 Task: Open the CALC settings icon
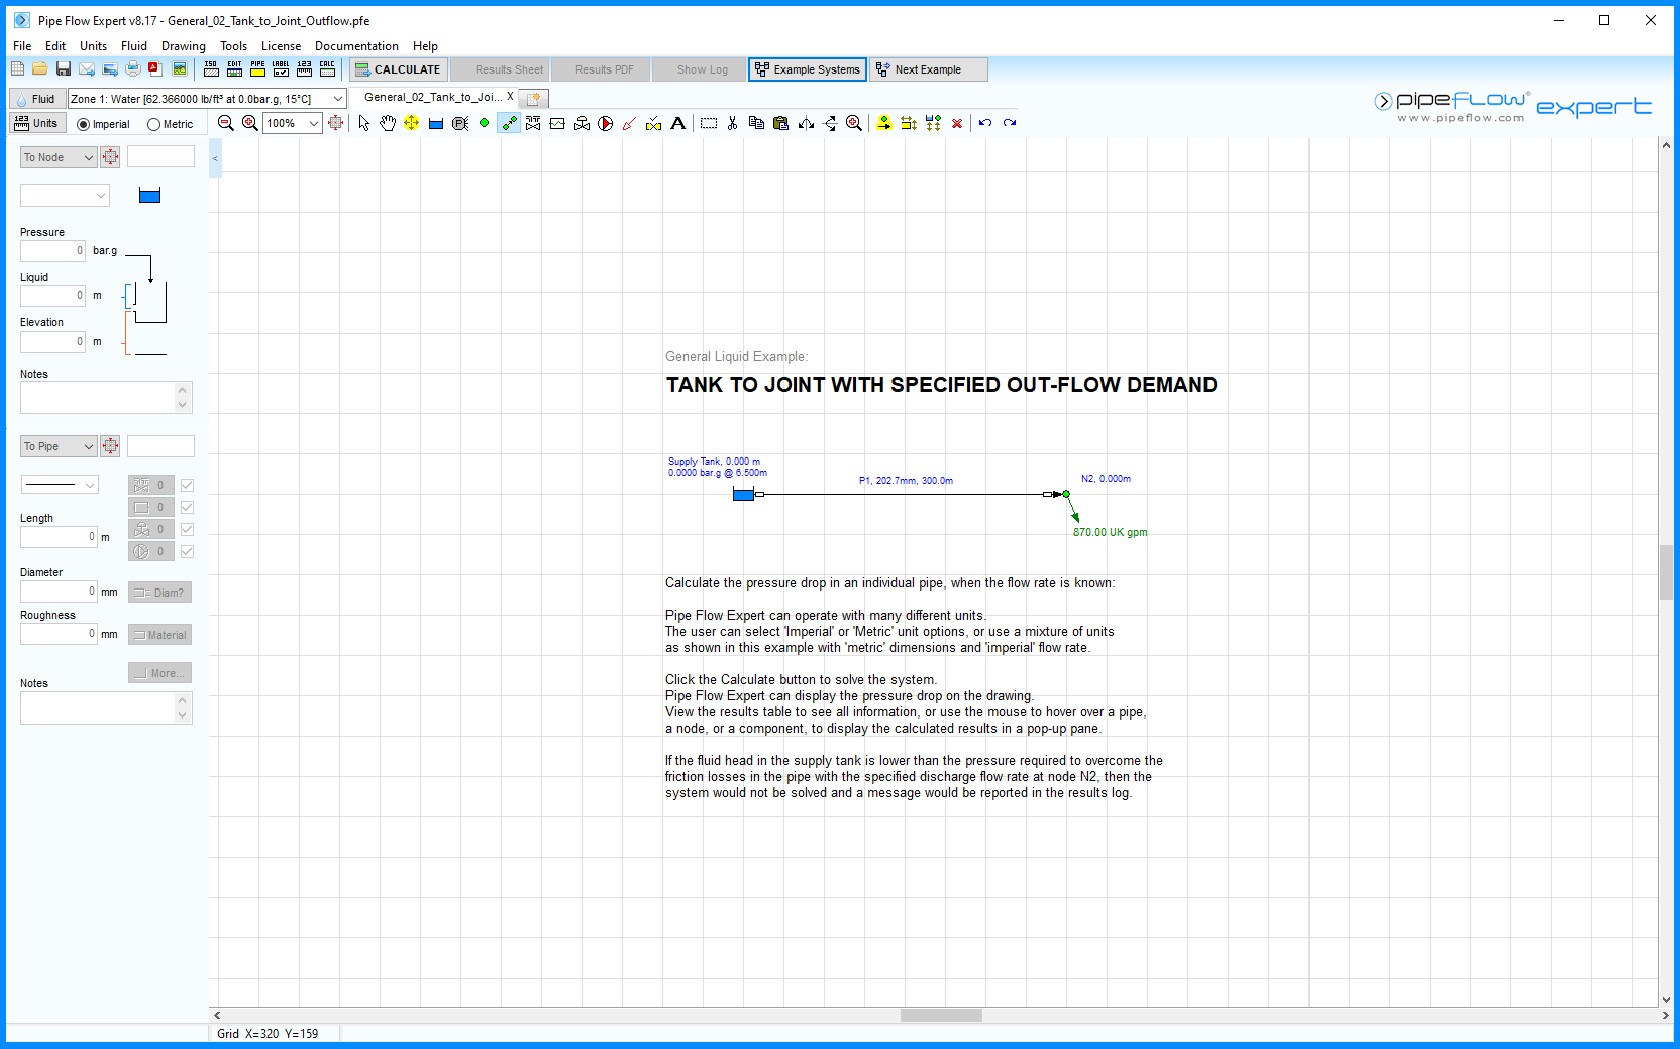(327, 69)
